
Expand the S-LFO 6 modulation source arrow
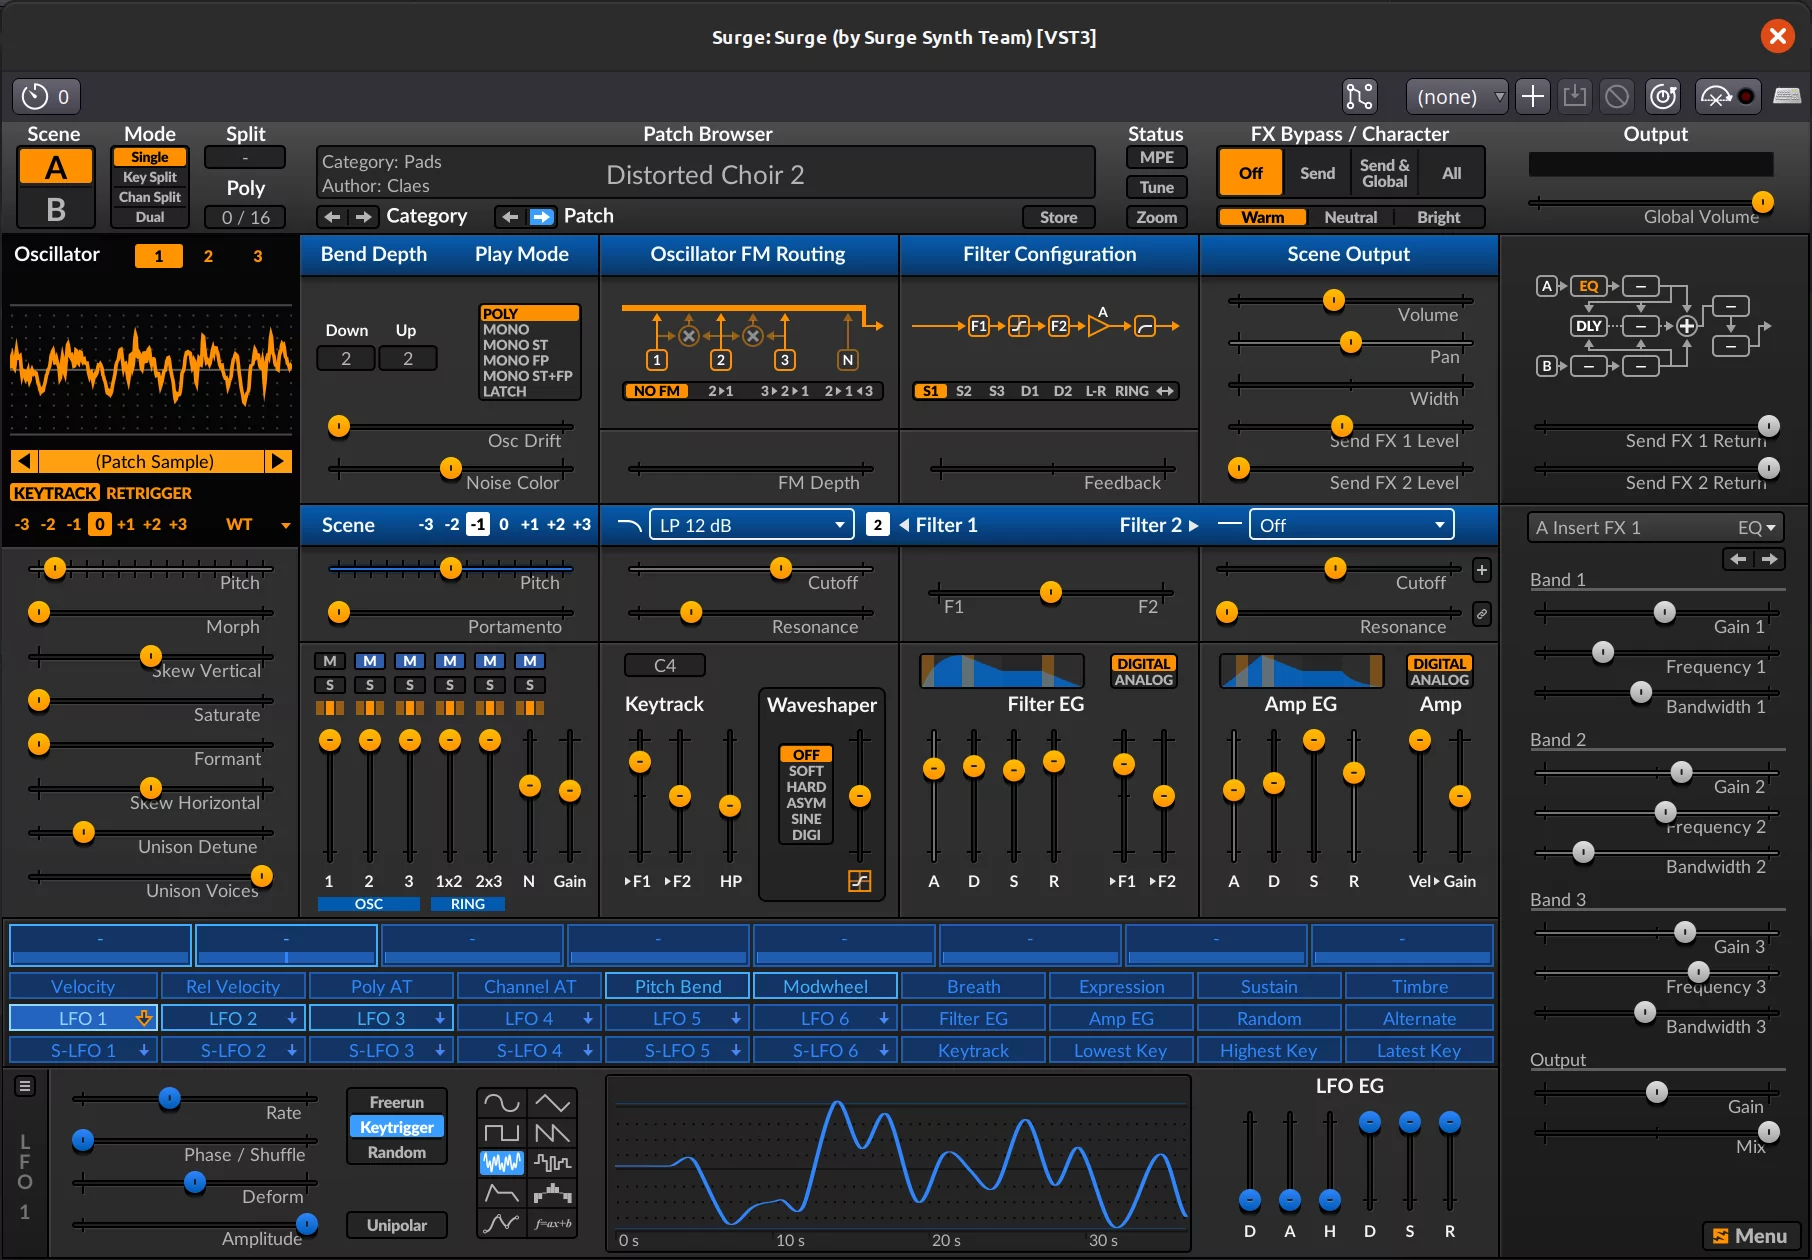[884, 1050]
